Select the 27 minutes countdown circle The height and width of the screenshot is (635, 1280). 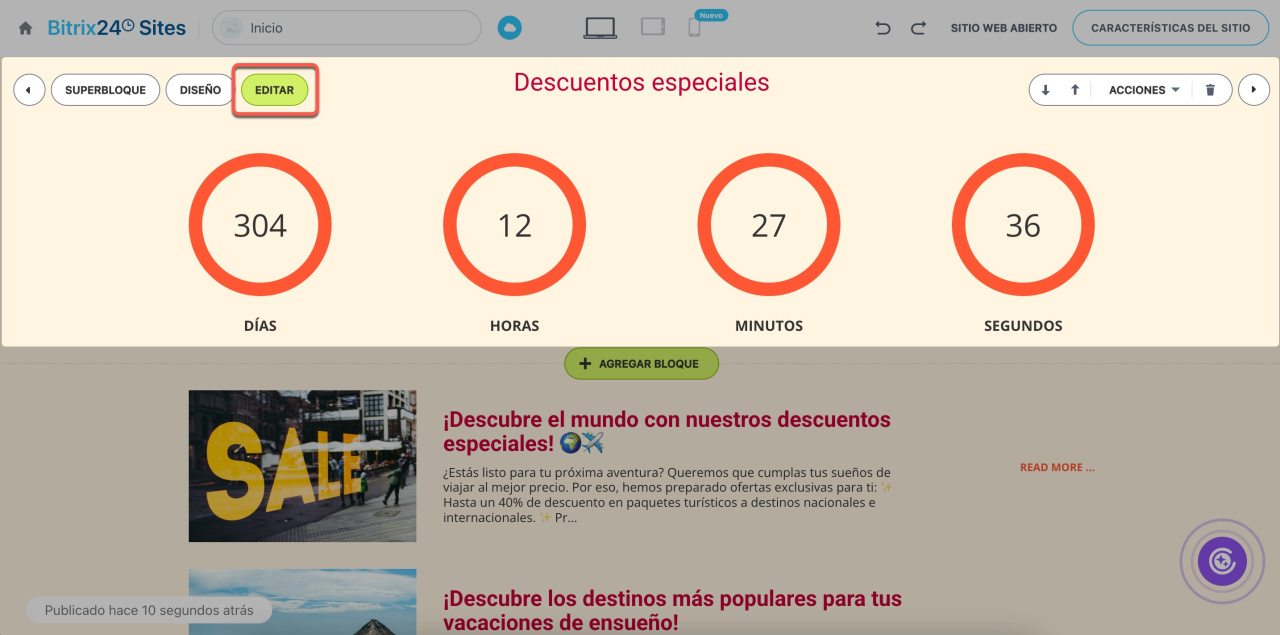point(769,226)
